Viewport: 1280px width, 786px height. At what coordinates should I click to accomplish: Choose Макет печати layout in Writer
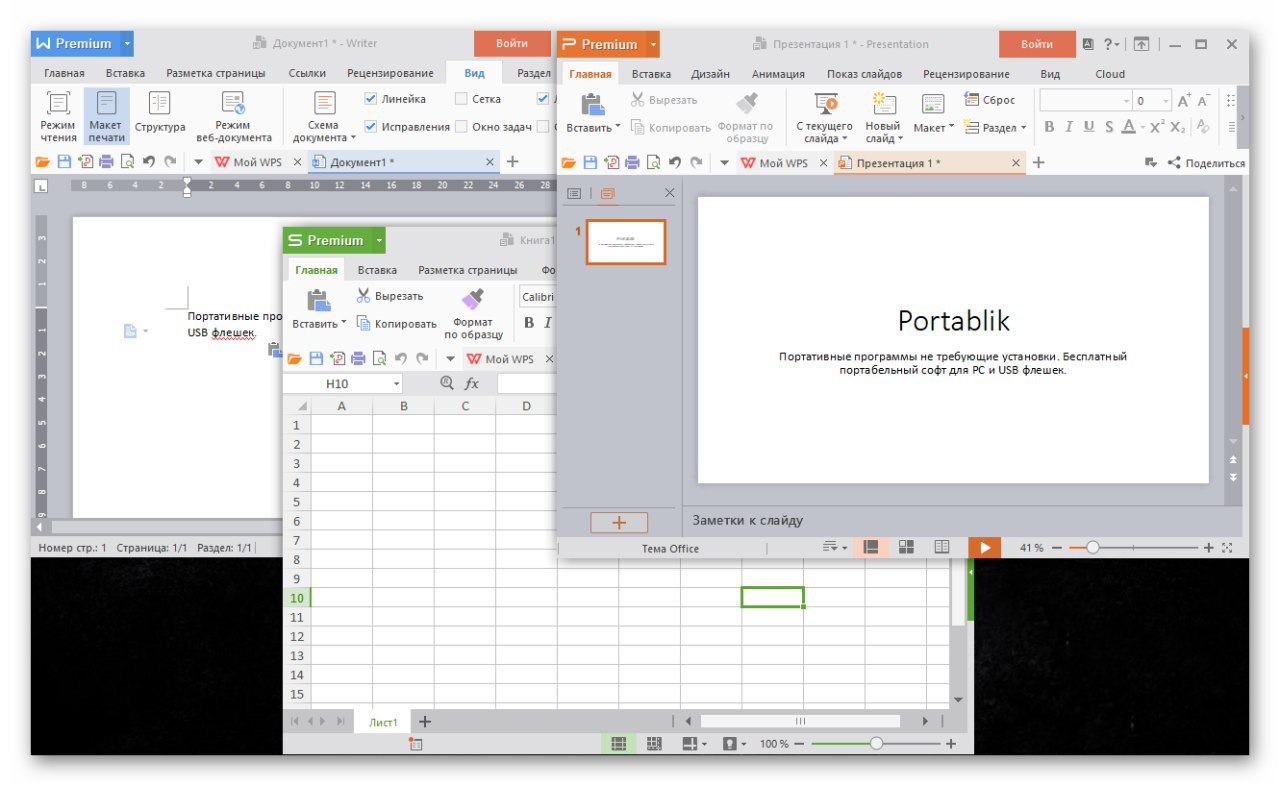click(x=106, y=115)
